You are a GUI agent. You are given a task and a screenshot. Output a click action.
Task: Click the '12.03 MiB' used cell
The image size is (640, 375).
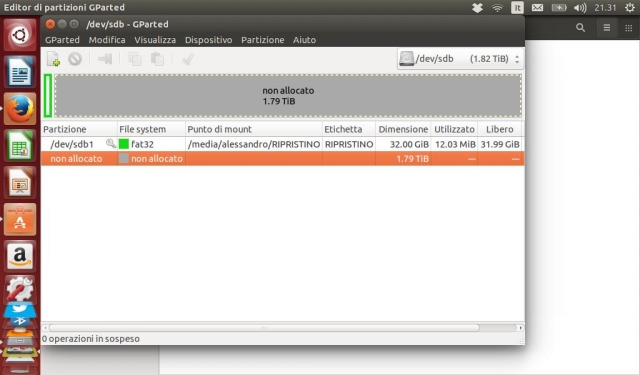(455, 144)
